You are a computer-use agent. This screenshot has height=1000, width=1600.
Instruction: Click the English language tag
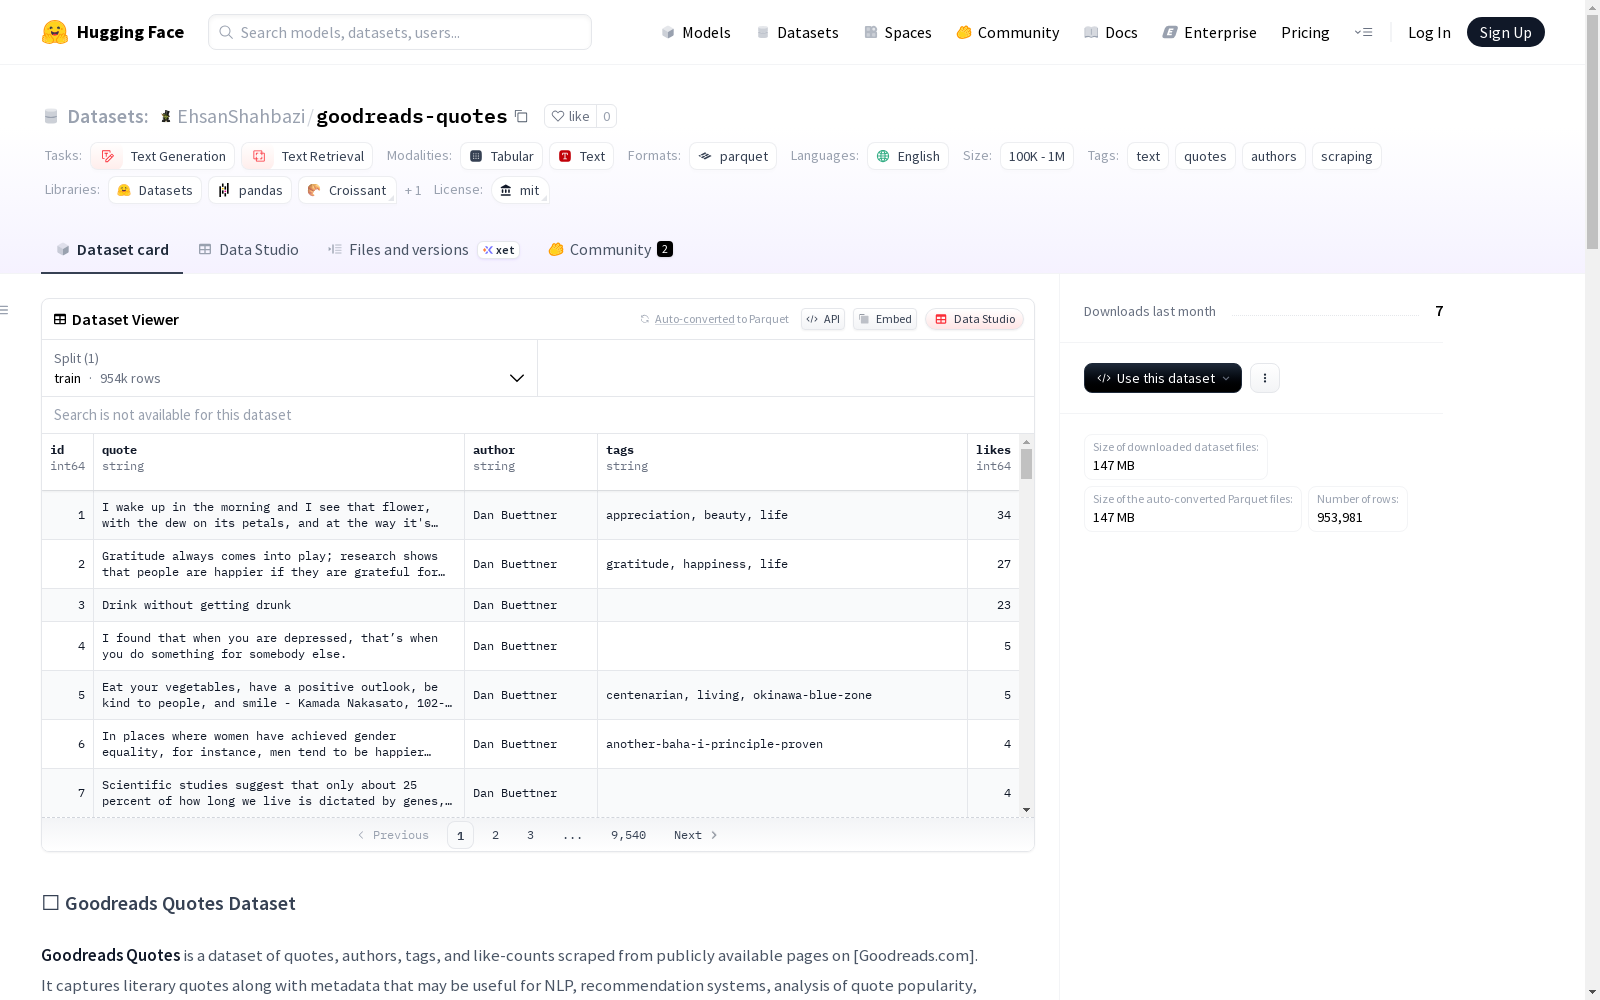[x=908, y=156]
